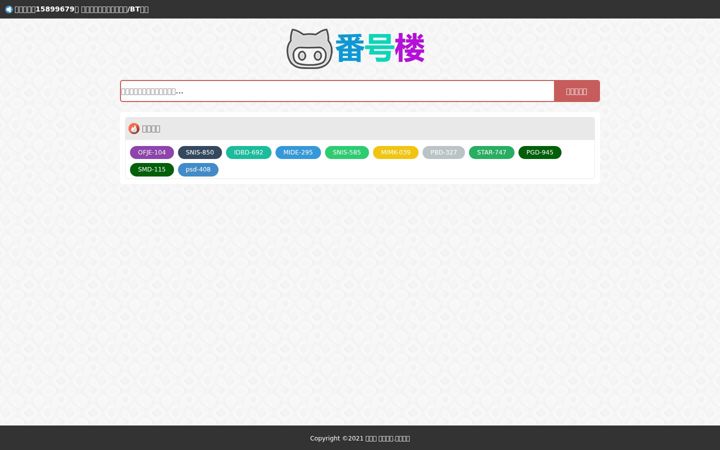Select the SNIS-585 tag

click(347, 152)
